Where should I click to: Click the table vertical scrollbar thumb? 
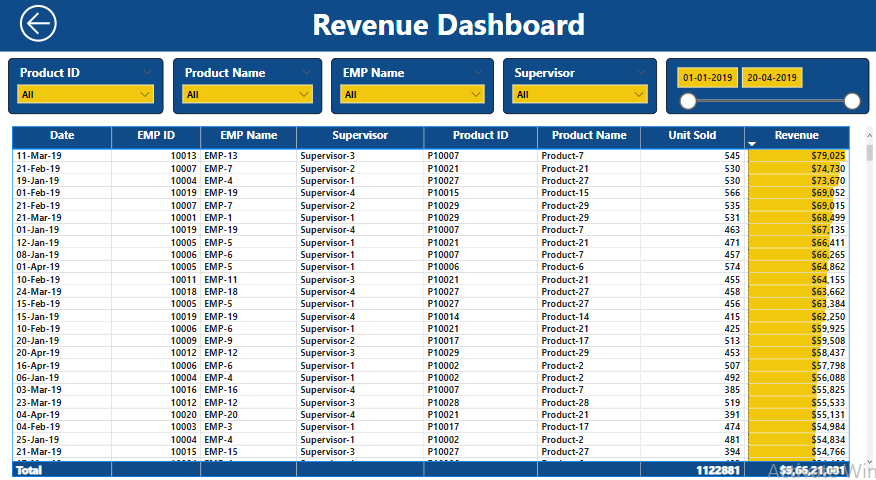click(x=870, y=153)
